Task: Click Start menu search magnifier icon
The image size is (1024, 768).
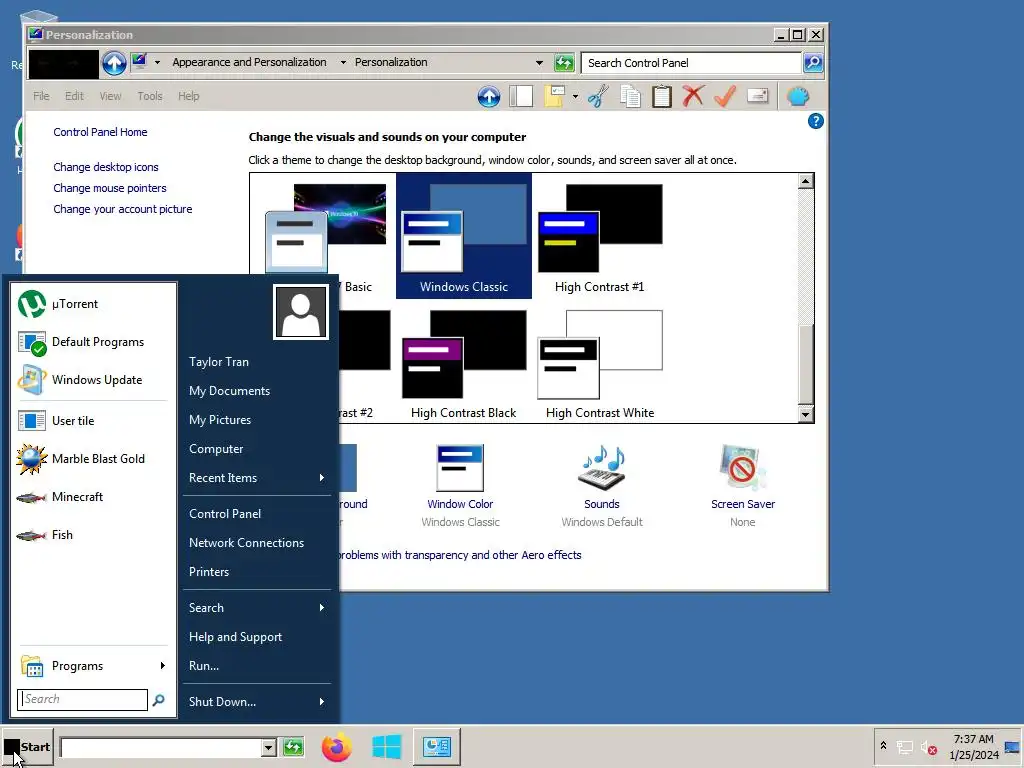Action: [158, 700]
